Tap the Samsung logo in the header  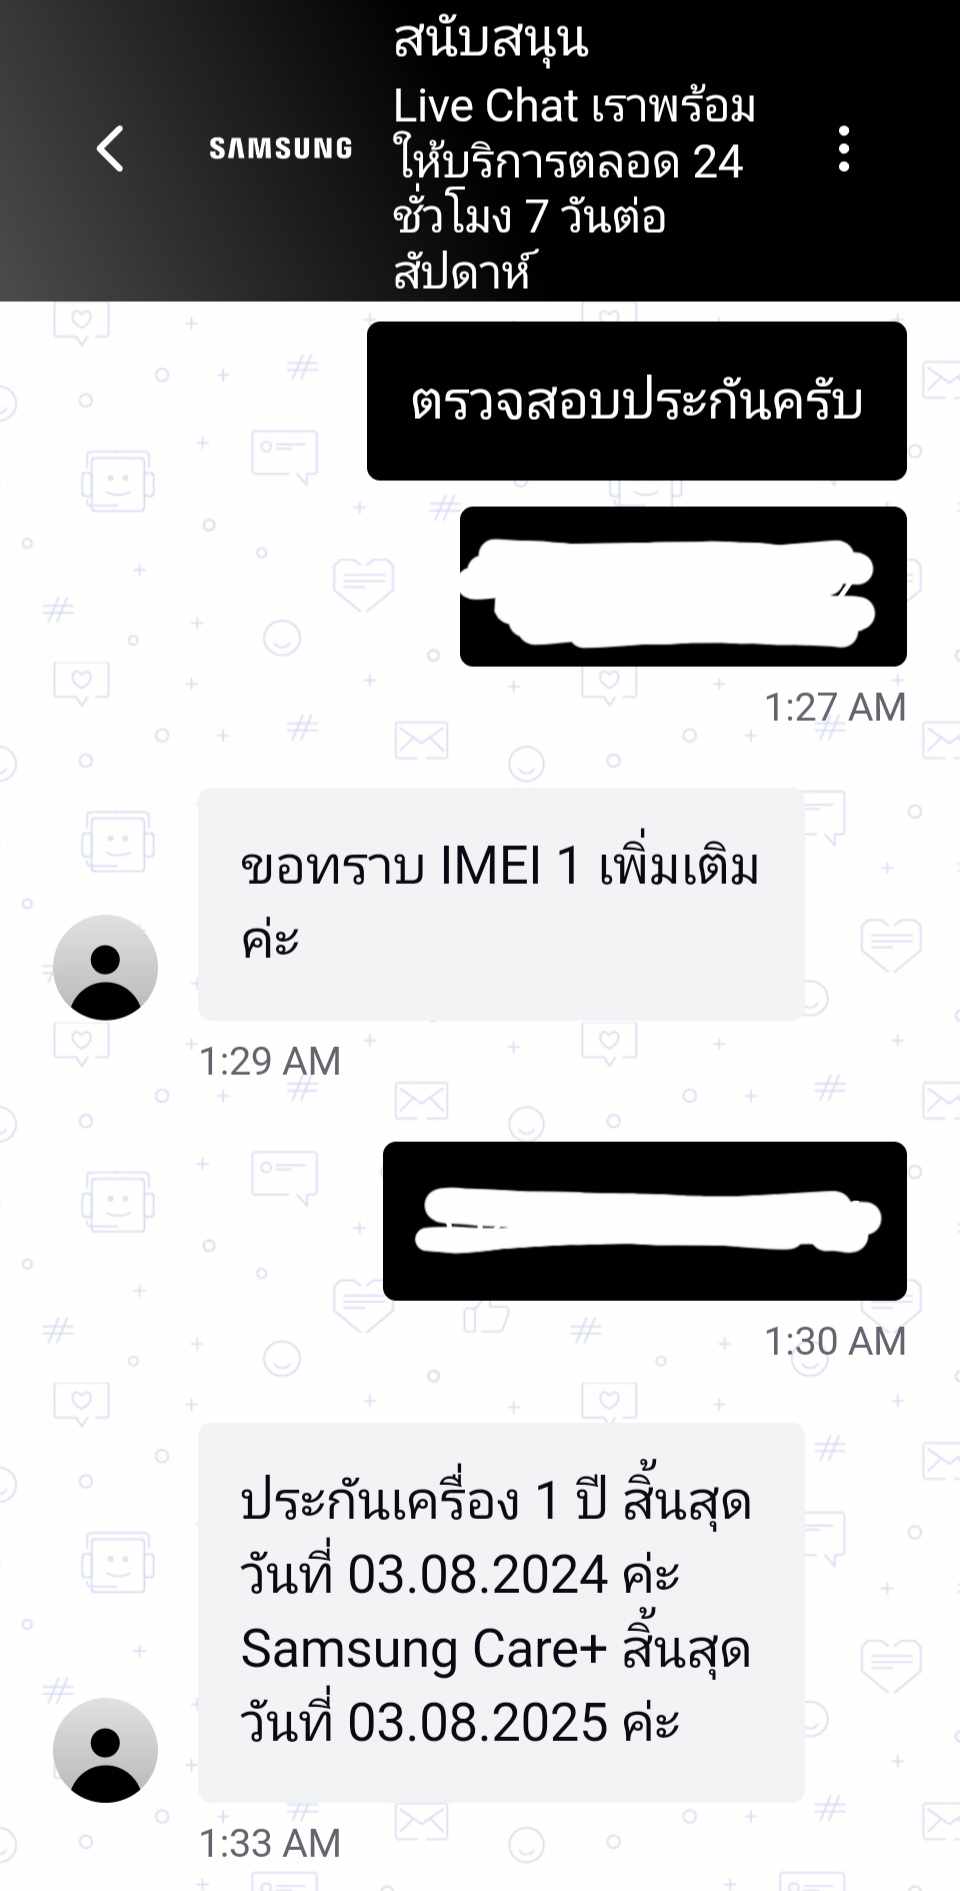pyautogui.click(x=280, y=149)
